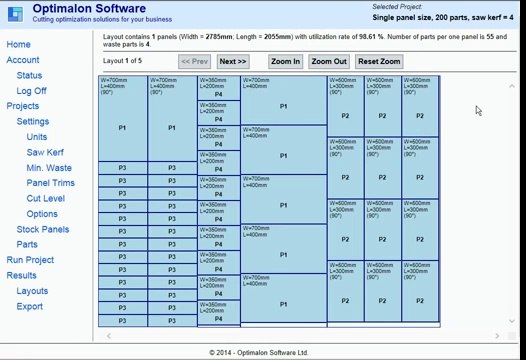Select Run Project in sidebar
The width and height of the screenshot is (526, 360).
click(x=30, y=260)
